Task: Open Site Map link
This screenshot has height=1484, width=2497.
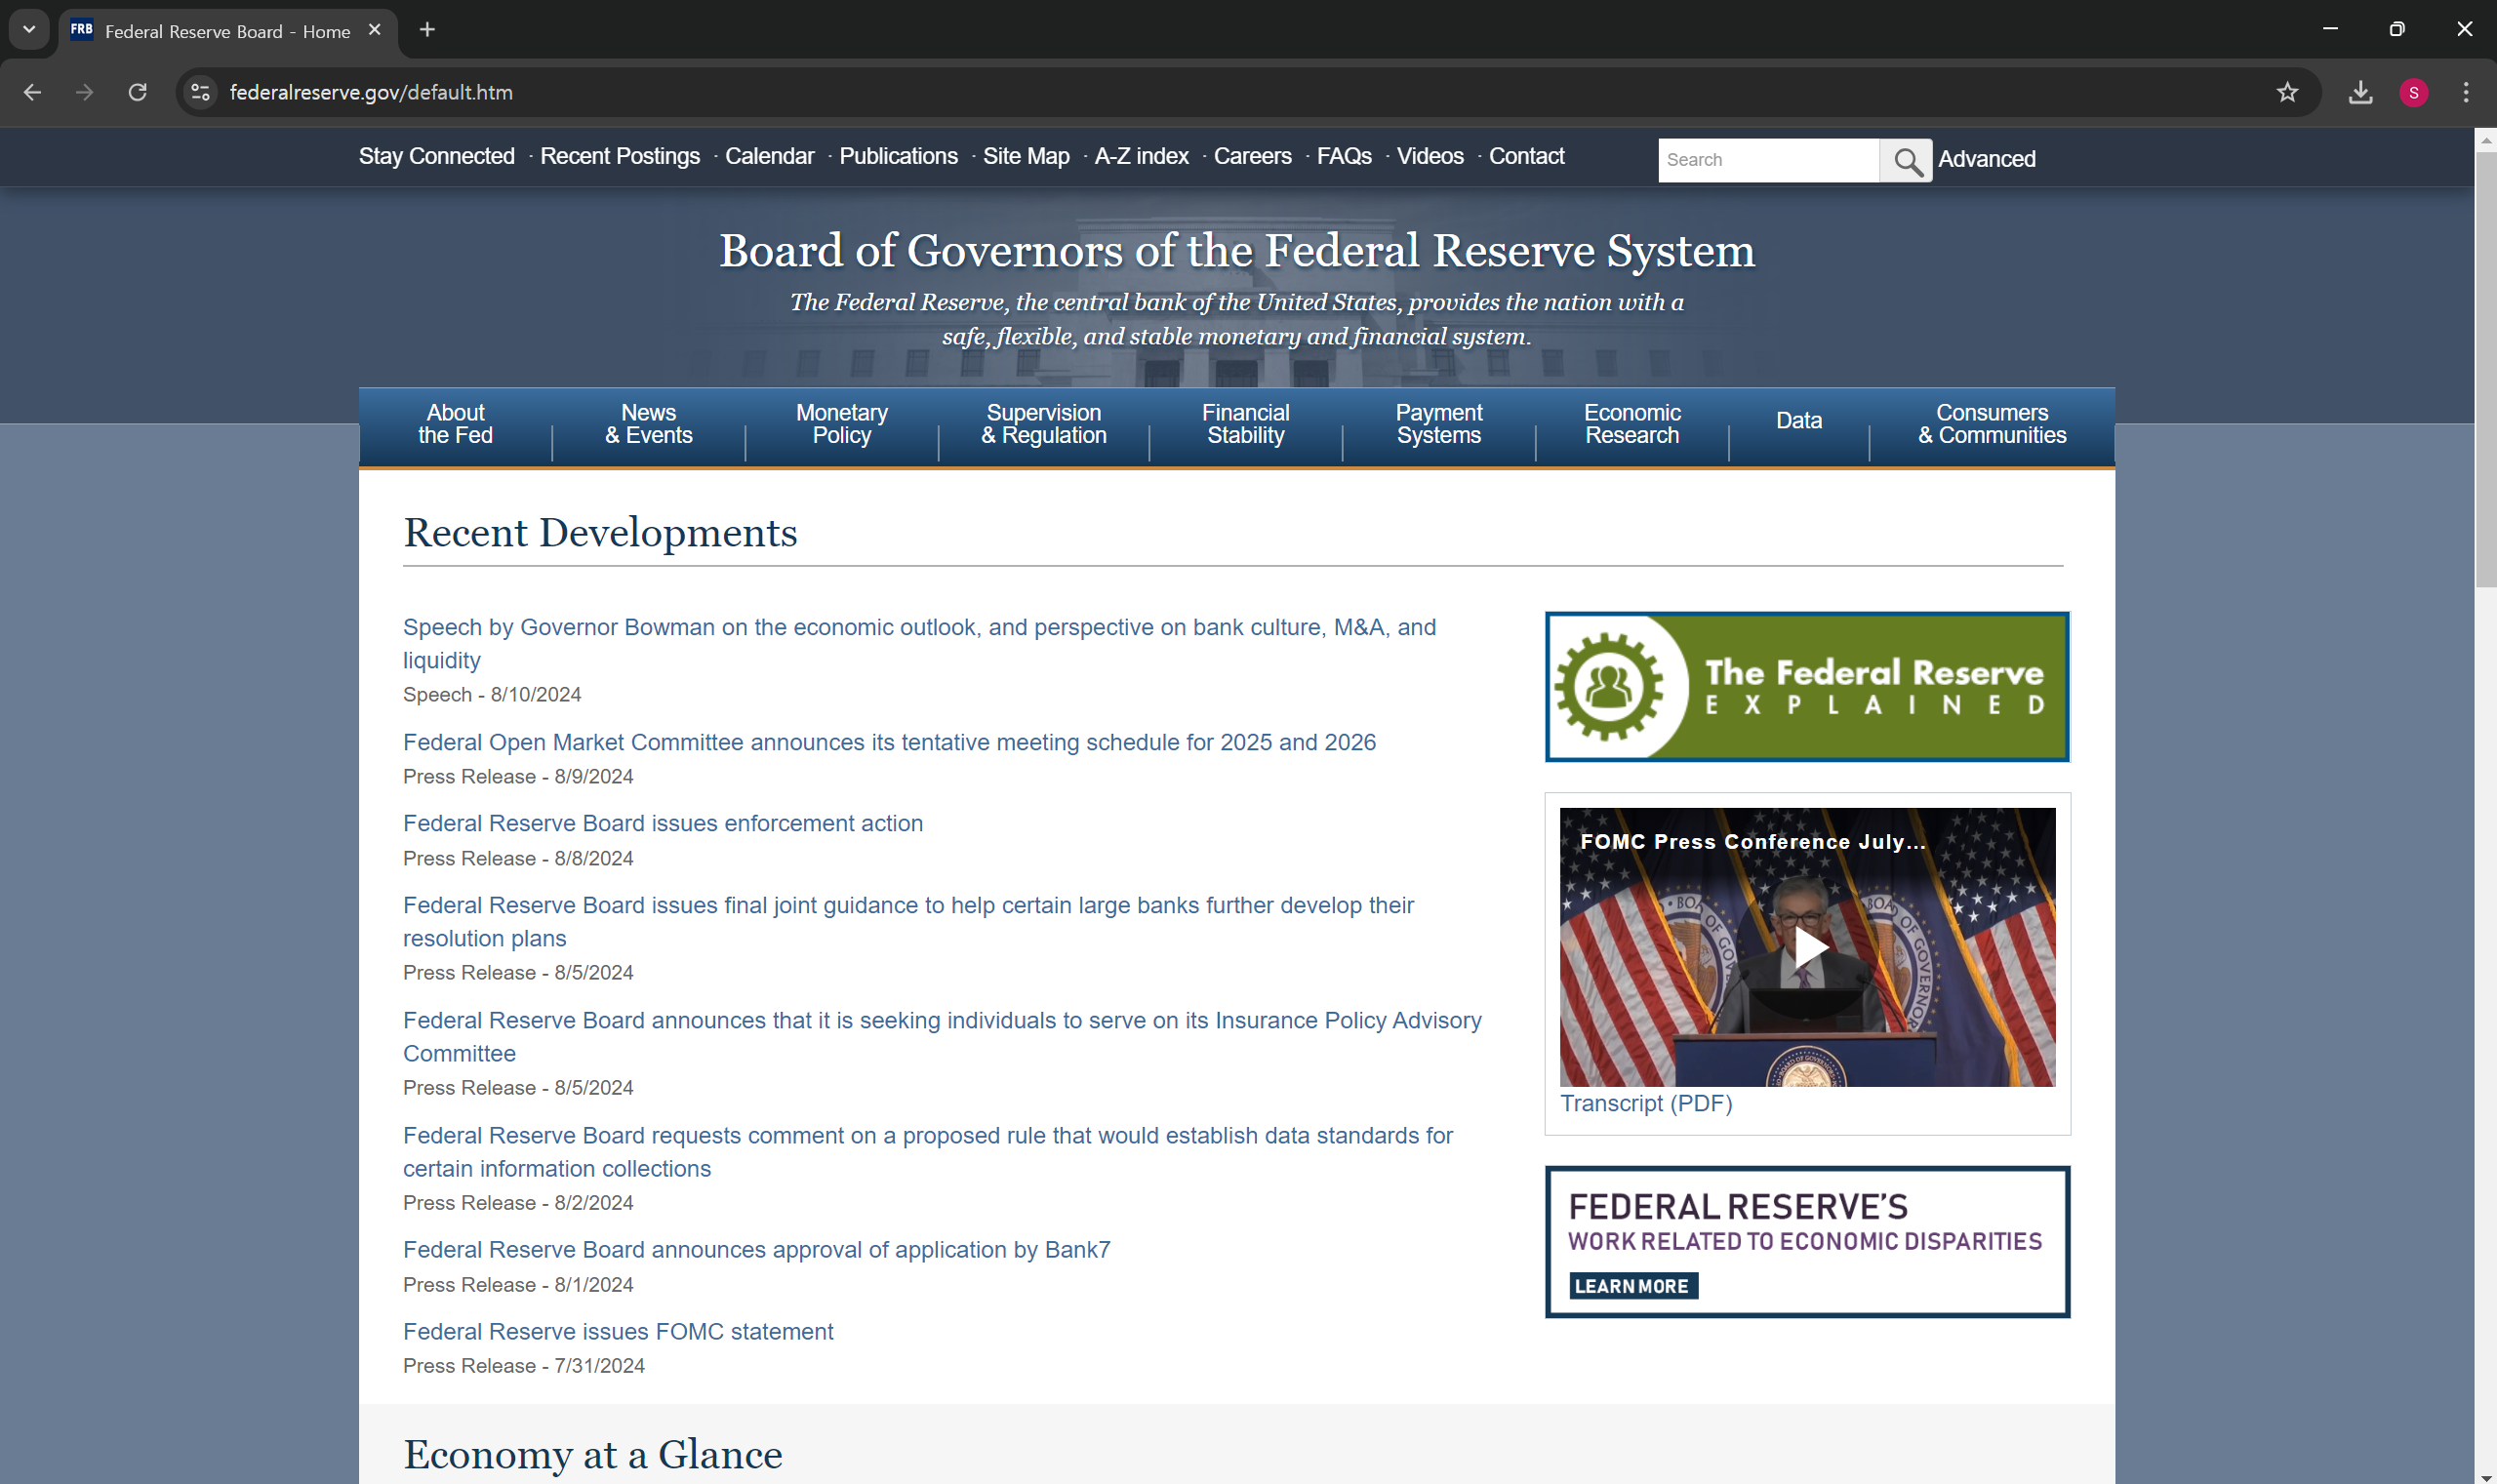Action: pyautogui.click(x=1026, y=156)
